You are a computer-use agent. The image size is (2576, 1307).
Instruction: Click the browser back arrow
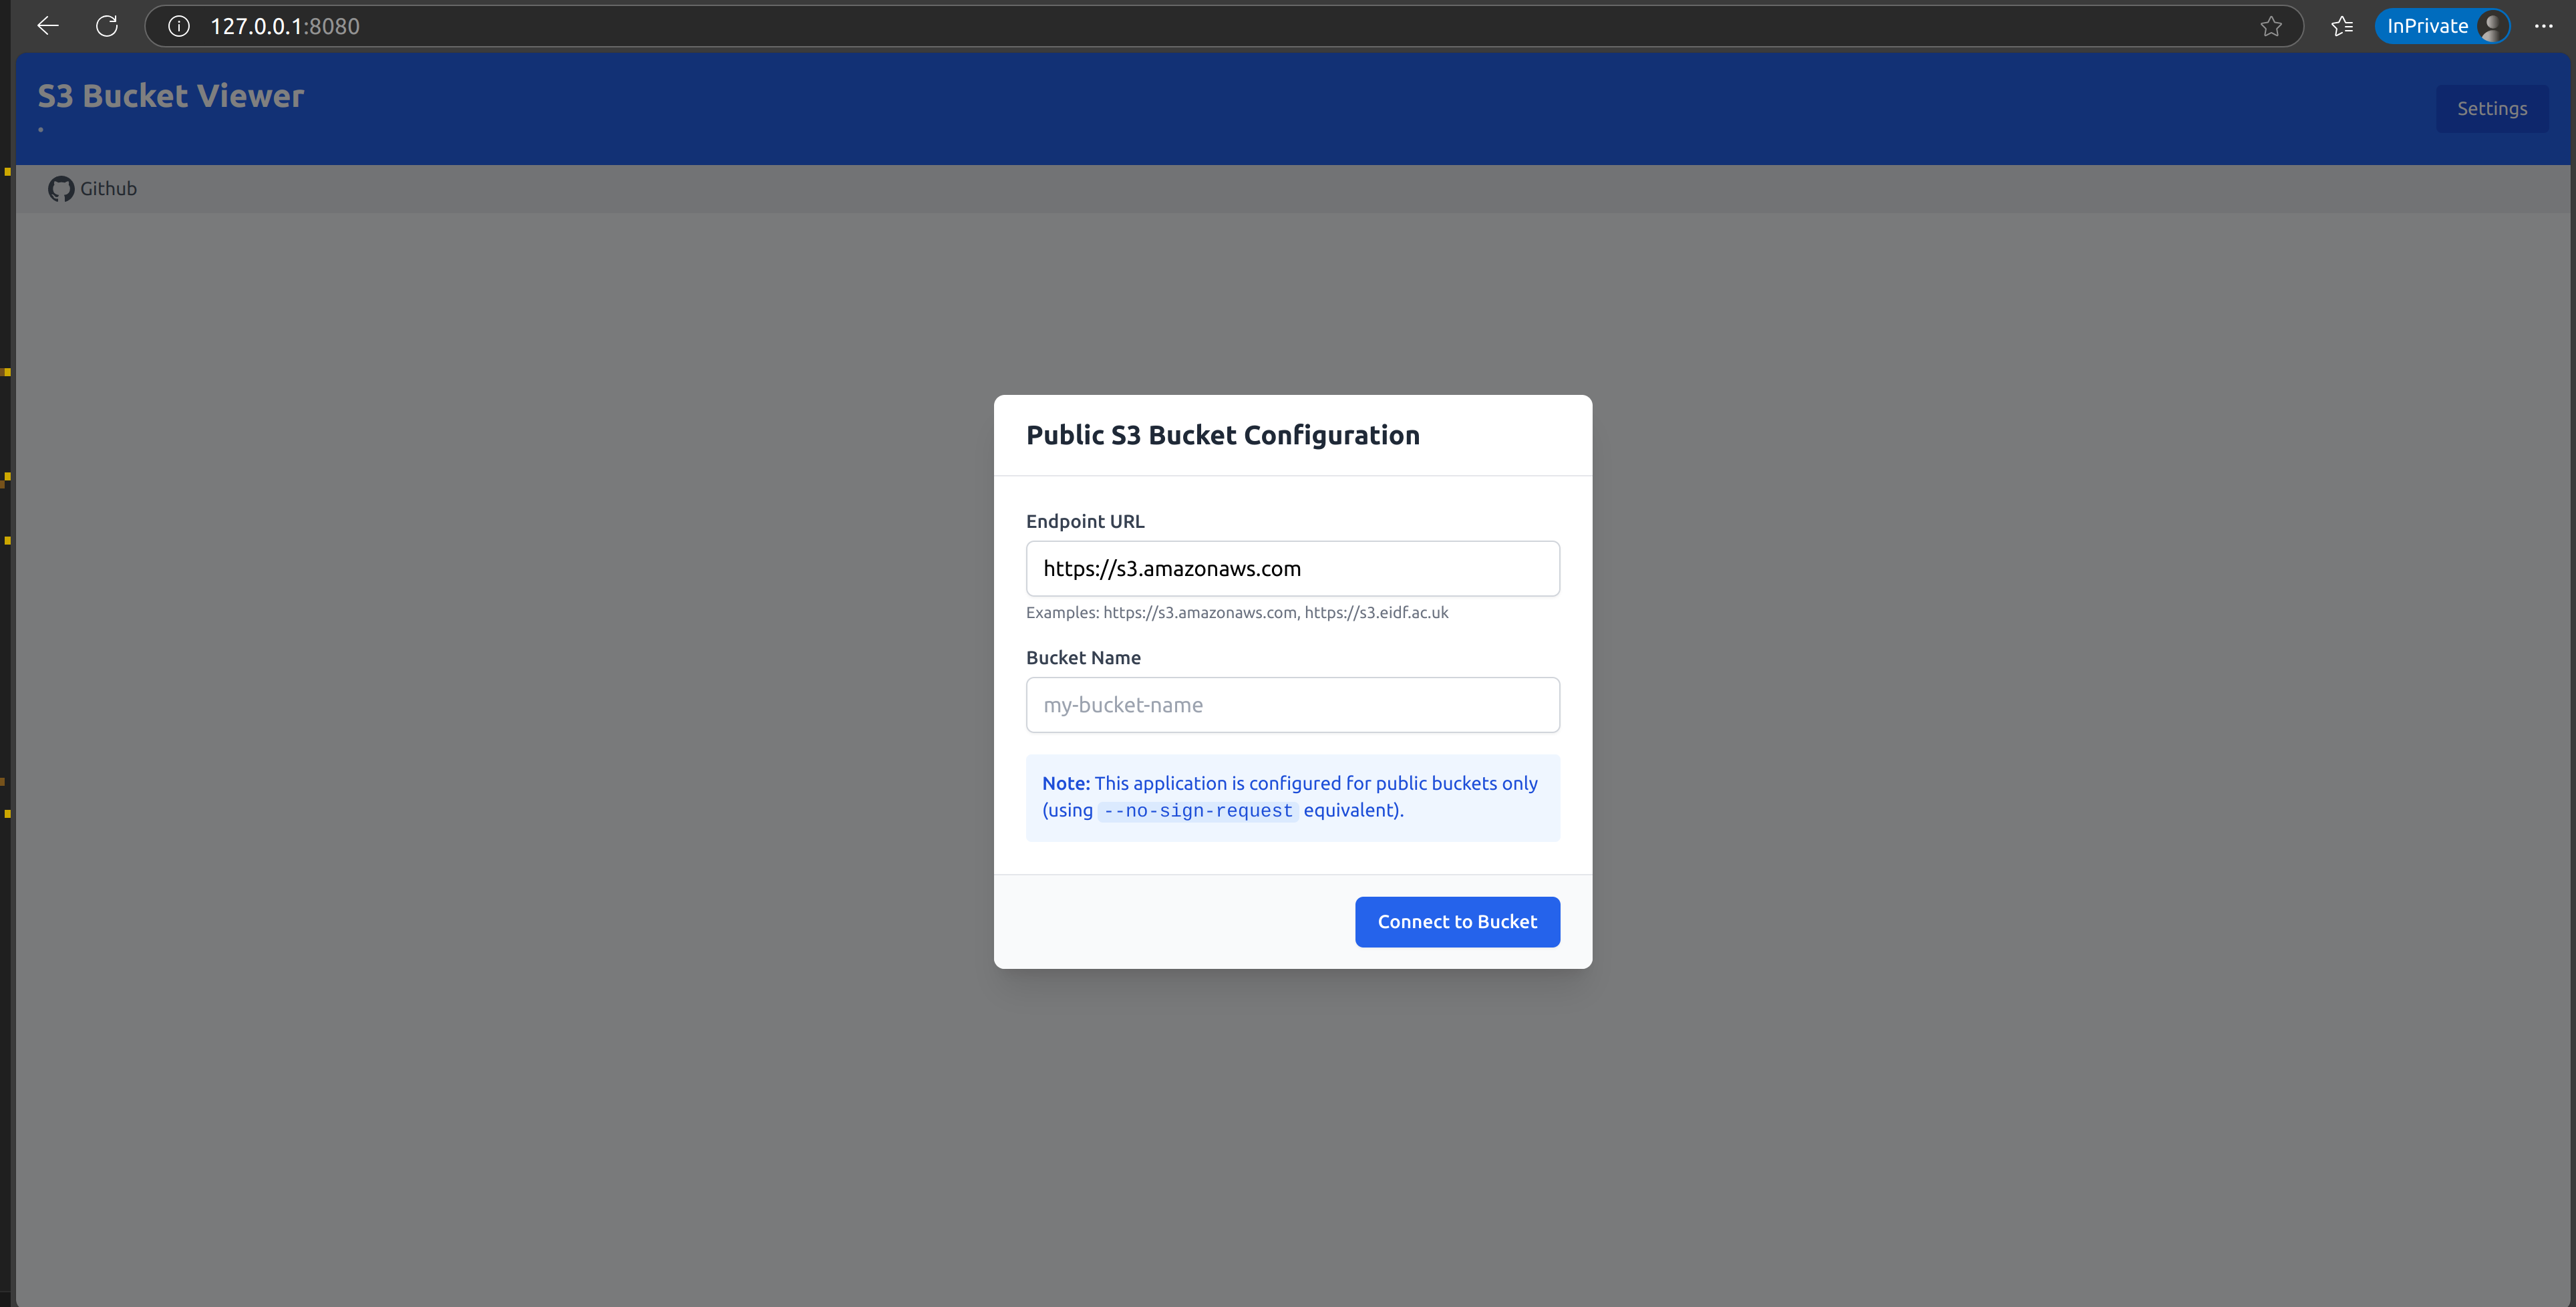(x=47, y=26)
